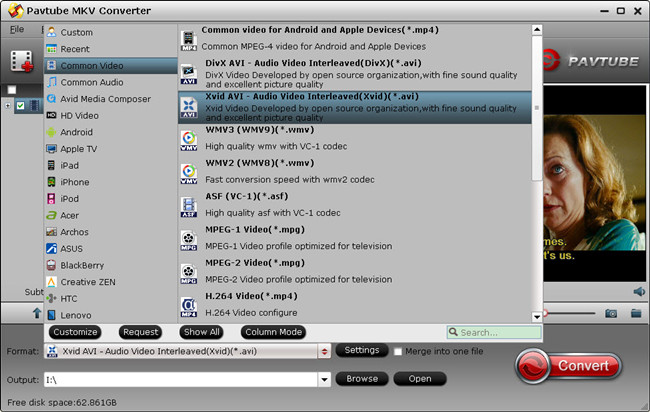Image resolution: width=650 pixels, height=412 pixels.
Task: Click the speaker volume icon
Action: pos(639,291)
